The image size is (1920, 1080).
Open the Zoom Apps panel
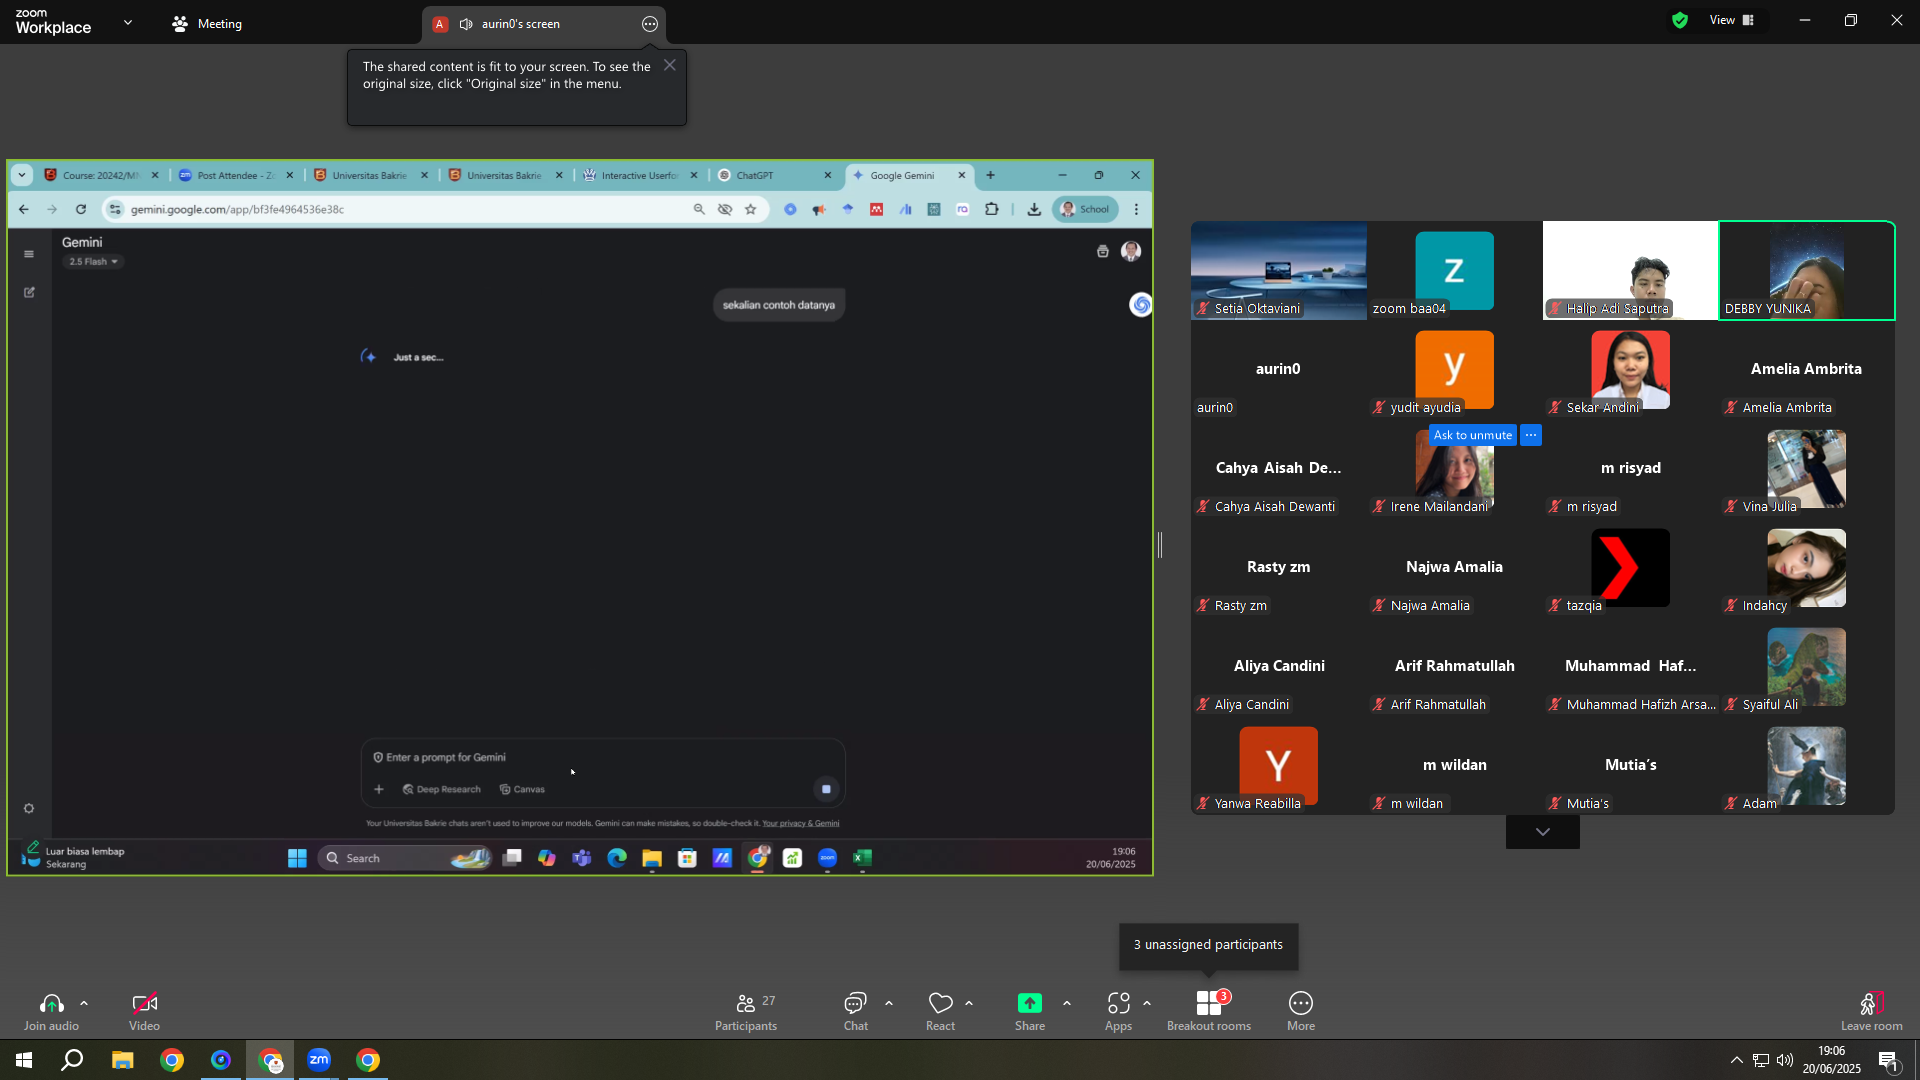point(1118,1011)
